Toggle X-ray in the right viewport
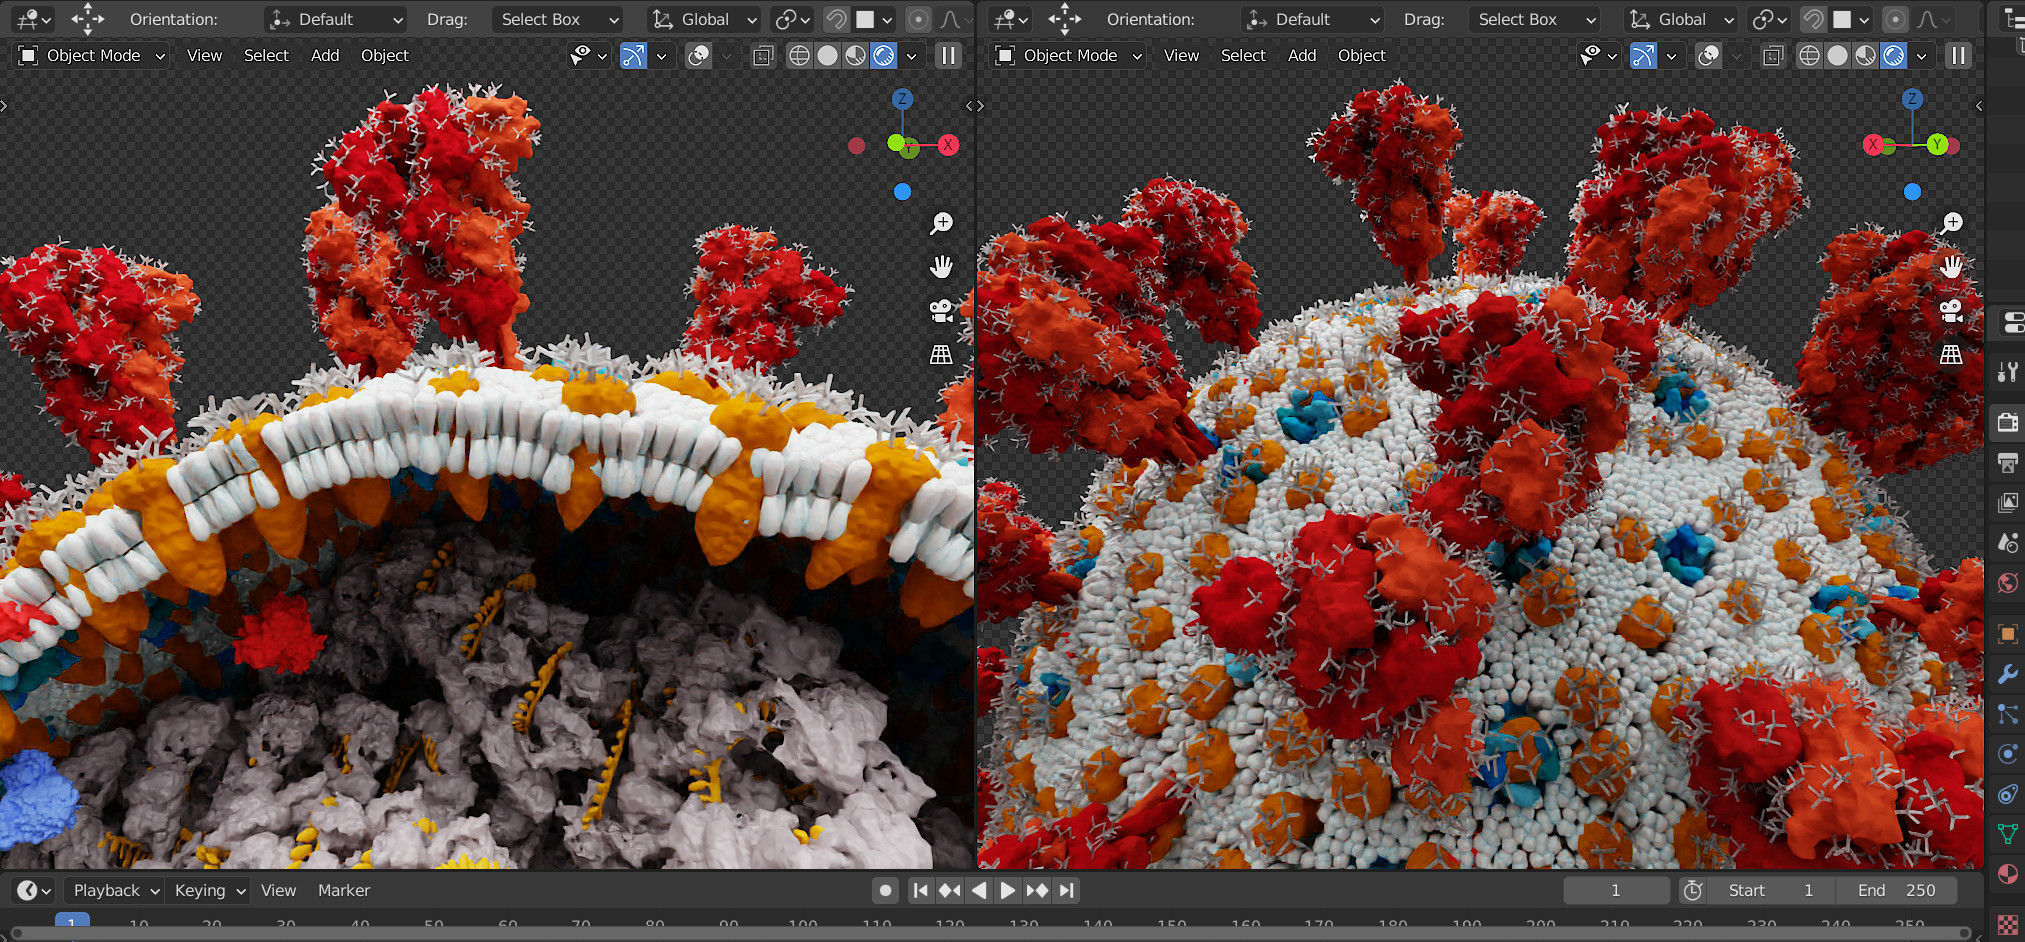Screen dimensions: 2025x942 [1773, 56]
